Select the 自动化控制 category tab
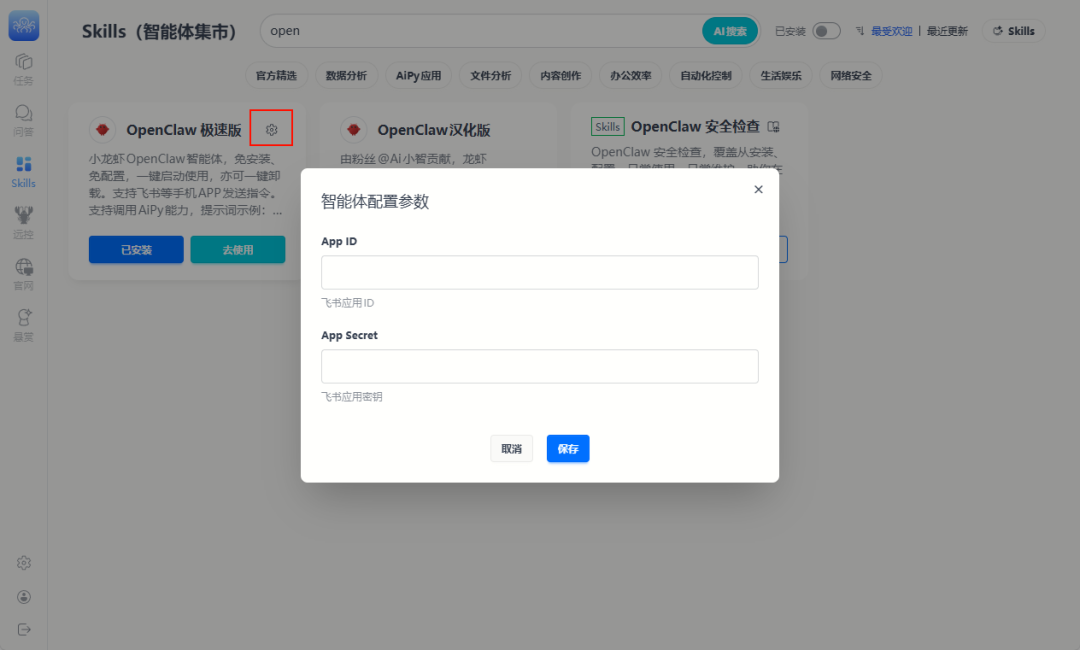This screenshot has width=1080, height=650. click(705, 75)
